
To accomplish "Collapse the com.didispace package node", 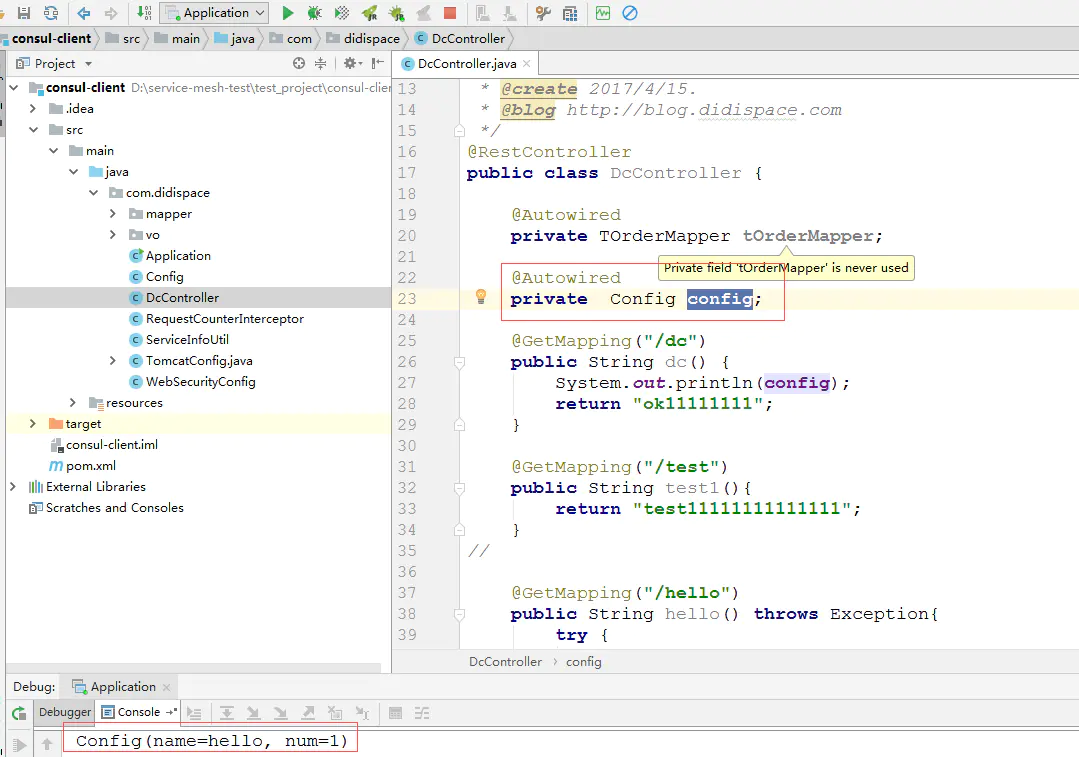I will [93, 193].
